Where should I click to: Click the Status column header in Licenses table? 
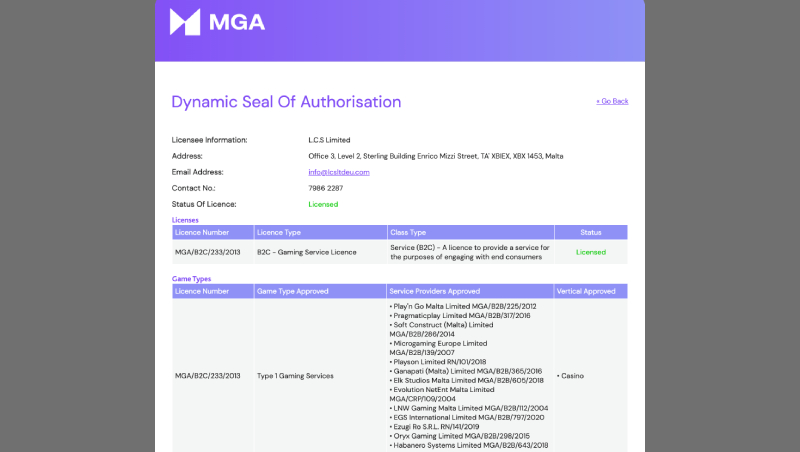click(591, 232)
